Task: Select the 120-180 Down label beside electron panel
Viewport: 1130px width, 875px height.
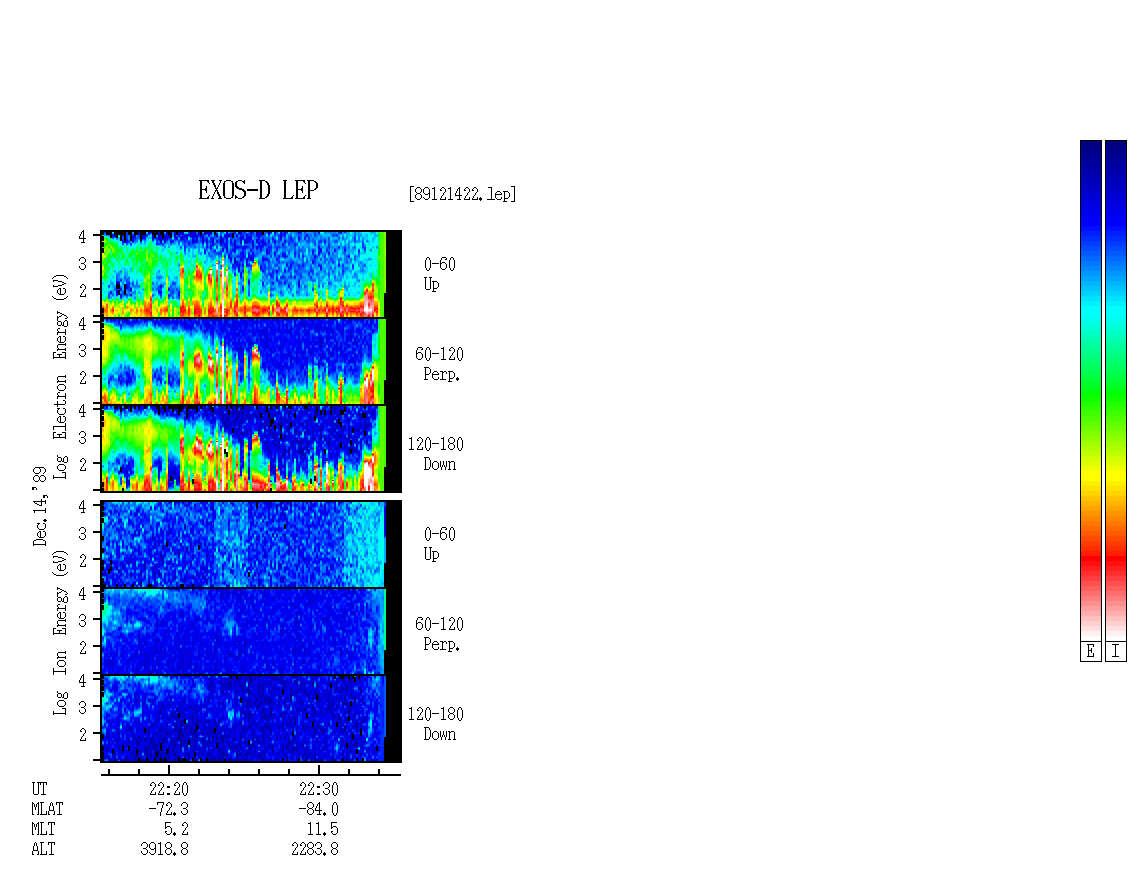Action: 436,454
